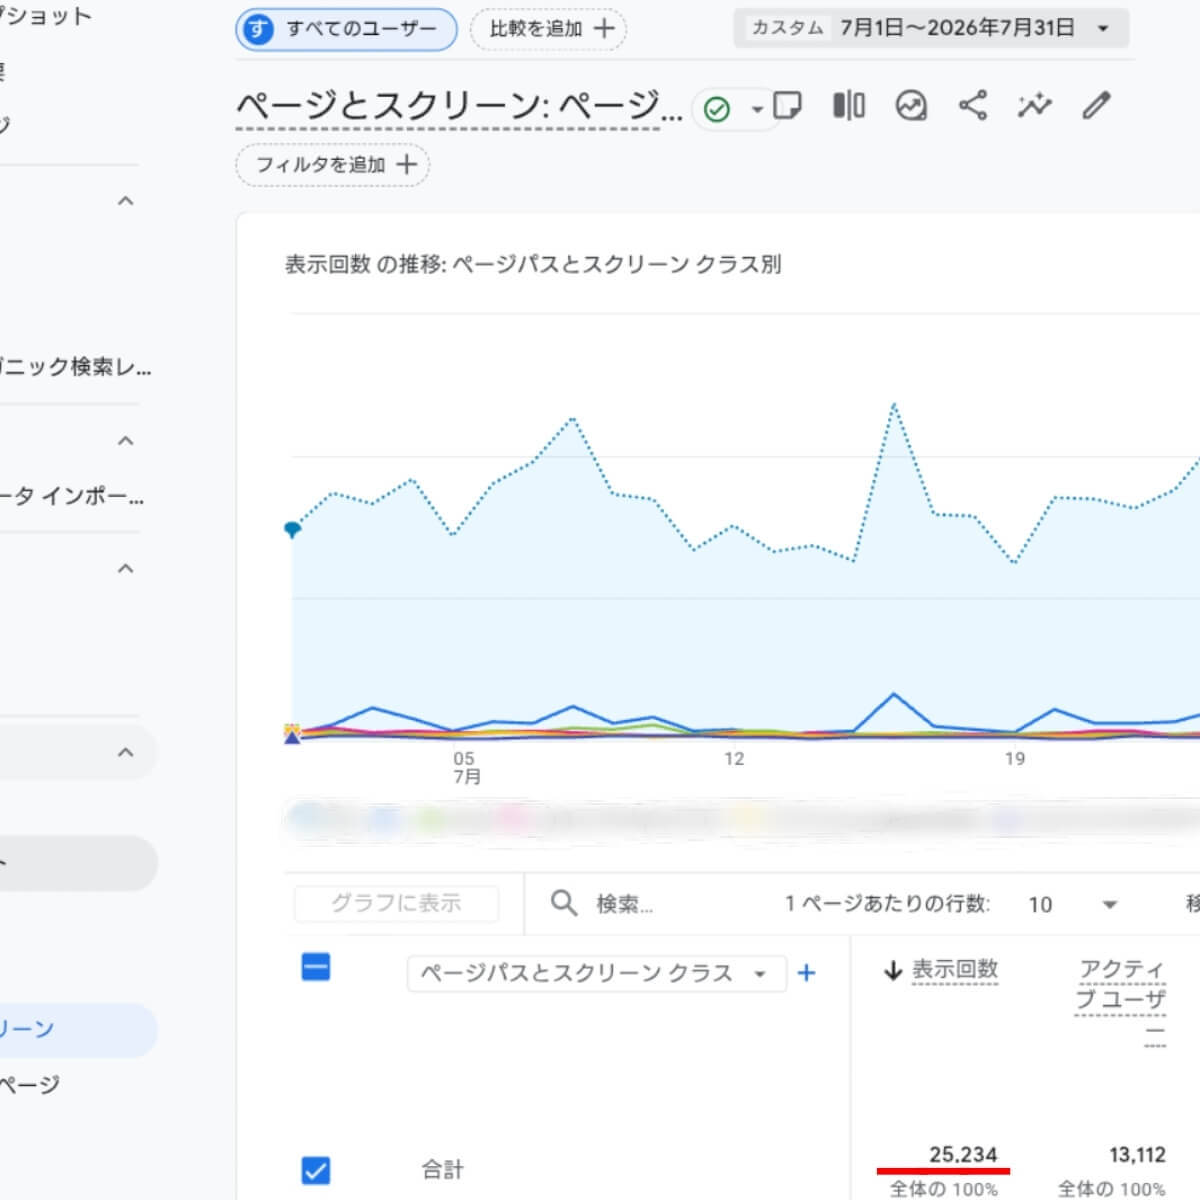Collapse the first sidebar section chevron
Image resolution: width=1200 pixels, height=1200 pixels.
click(x=125, y=201)
